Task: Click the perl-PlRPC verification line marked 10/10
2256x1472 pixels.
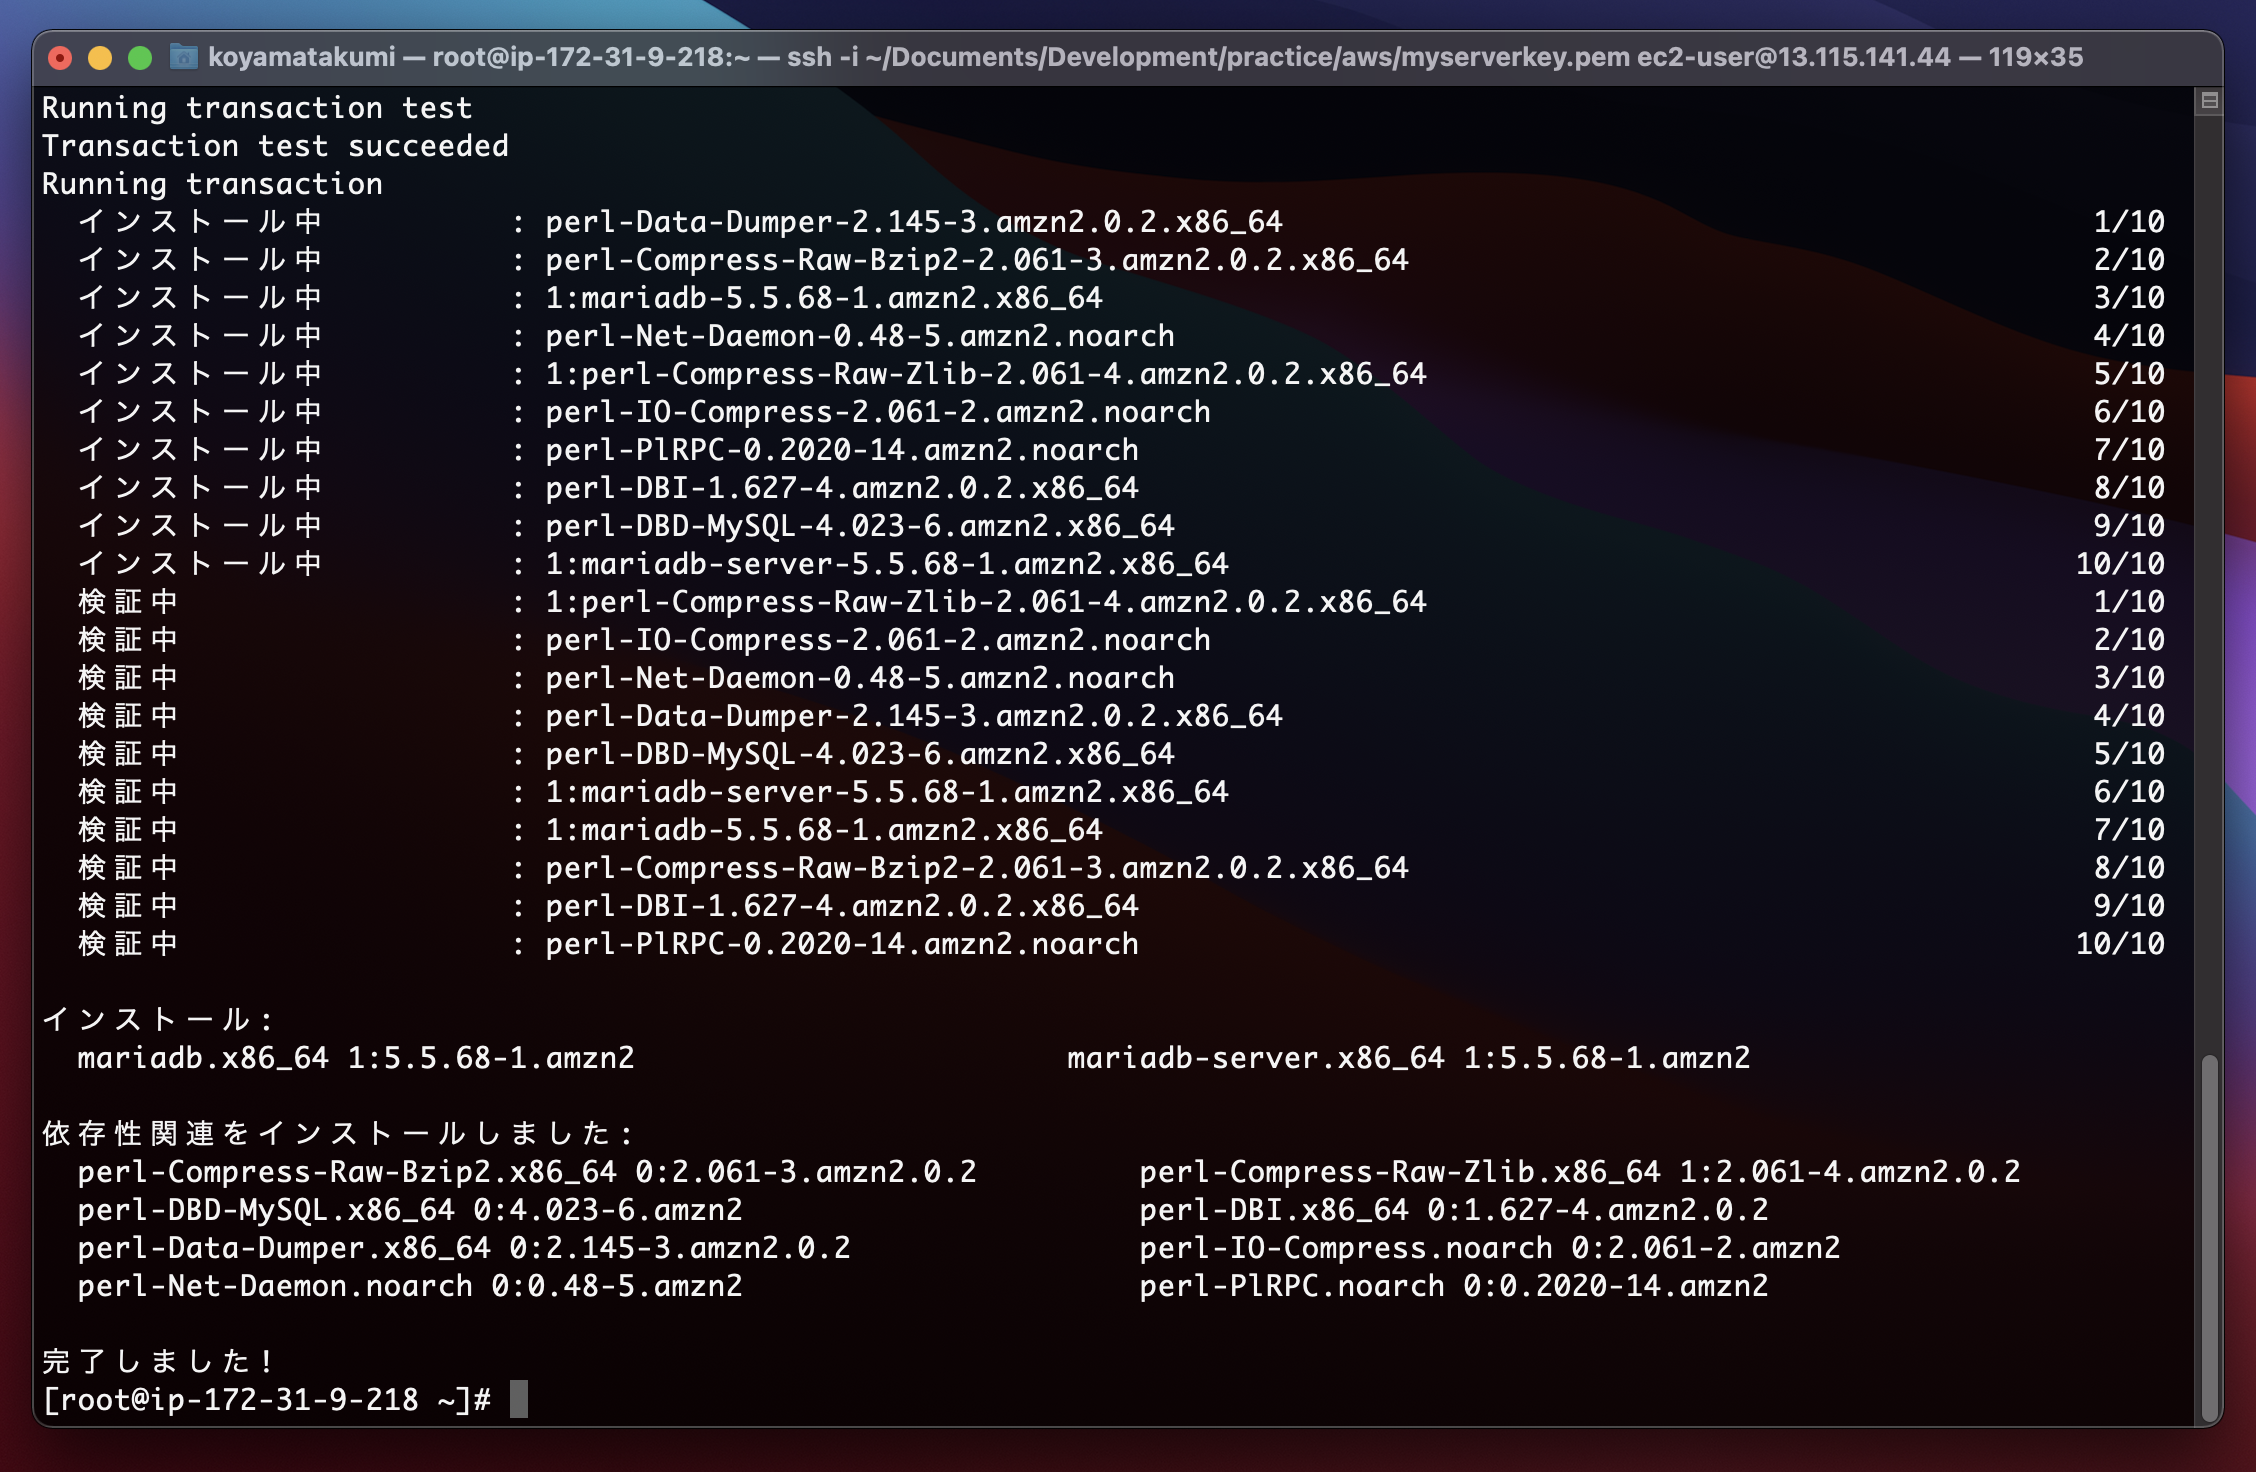Action: click(841, 944)
